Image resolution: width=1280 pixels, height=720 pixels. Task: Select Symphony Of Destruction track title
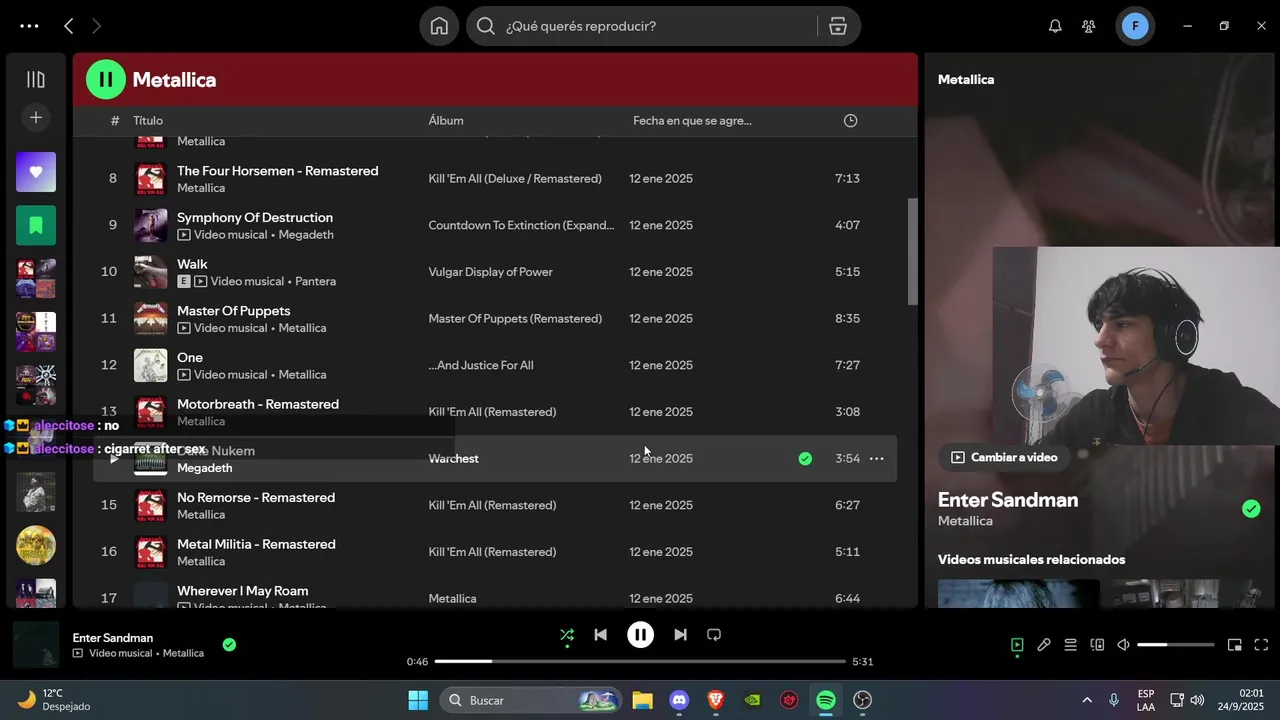tap(255, 217)
